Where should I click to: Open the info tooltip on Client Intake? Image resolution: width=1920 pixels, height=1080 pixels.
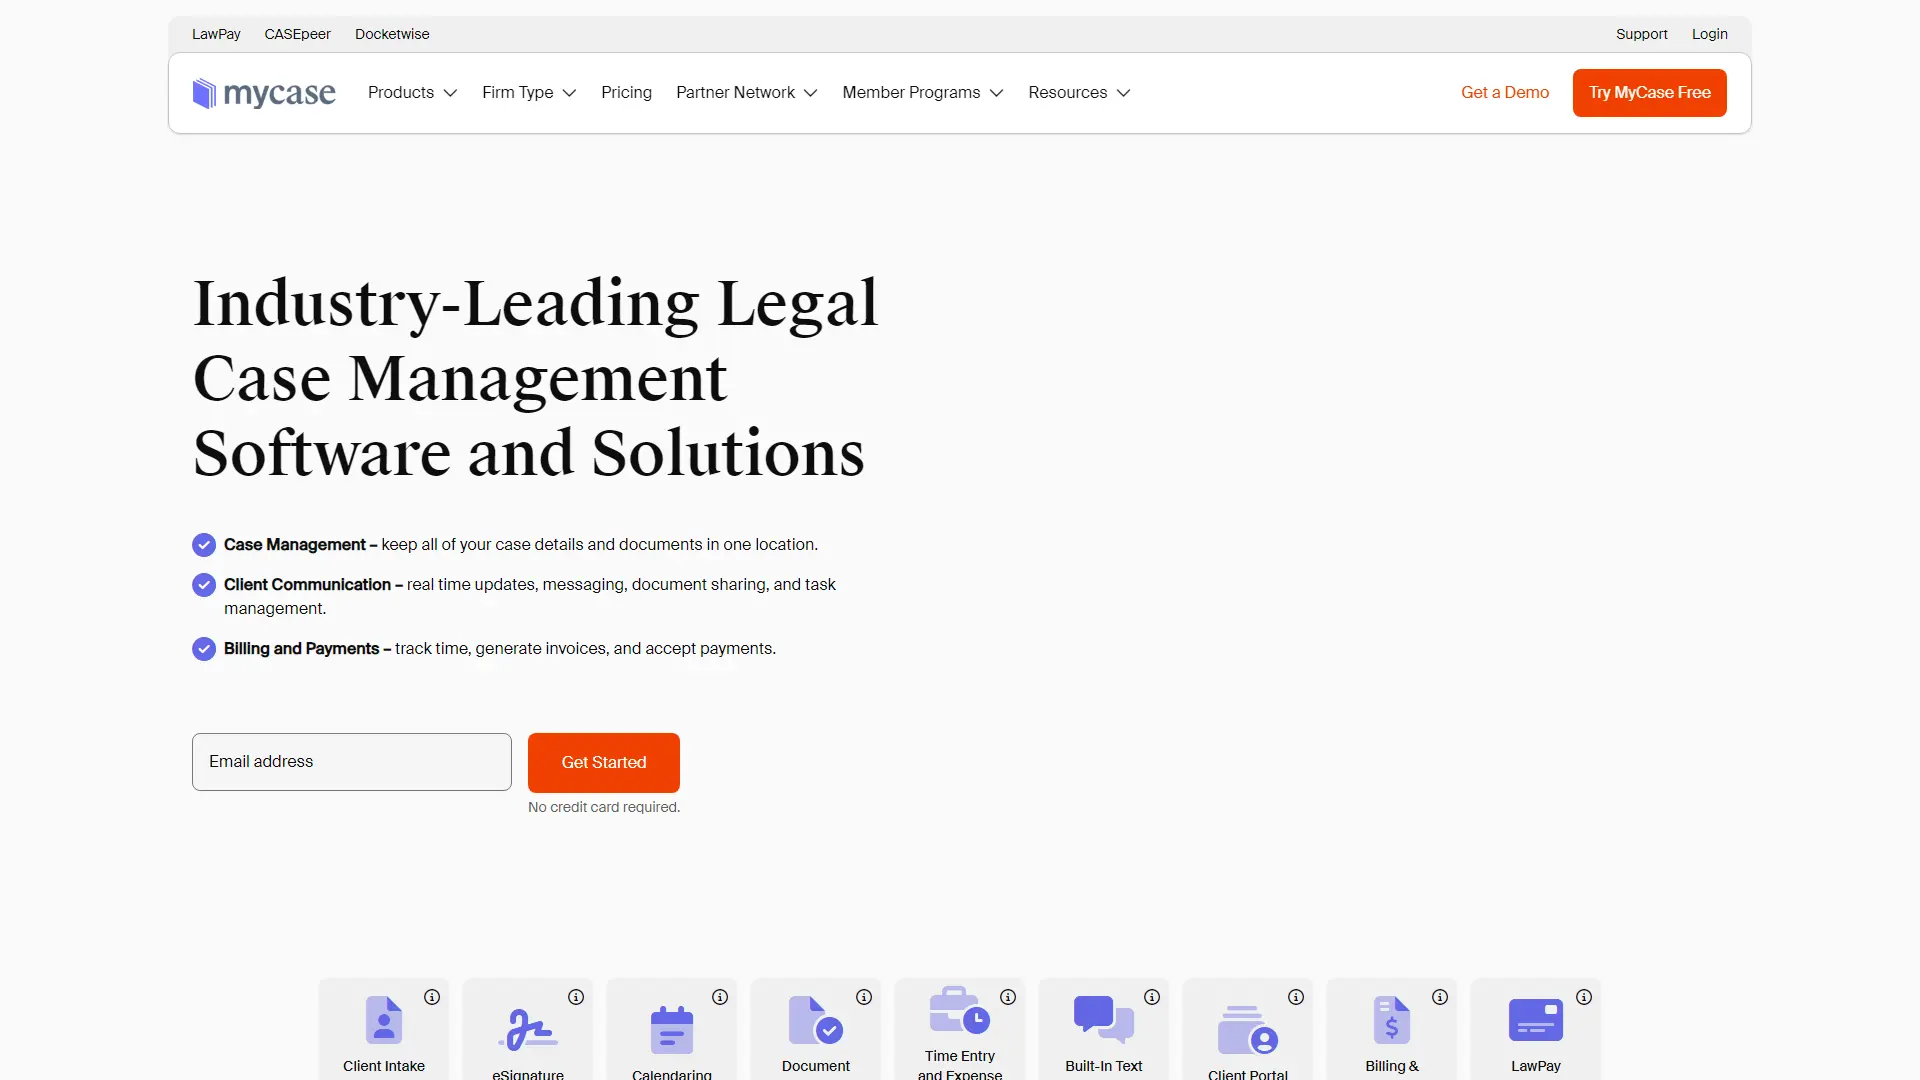tap(432, 996)
